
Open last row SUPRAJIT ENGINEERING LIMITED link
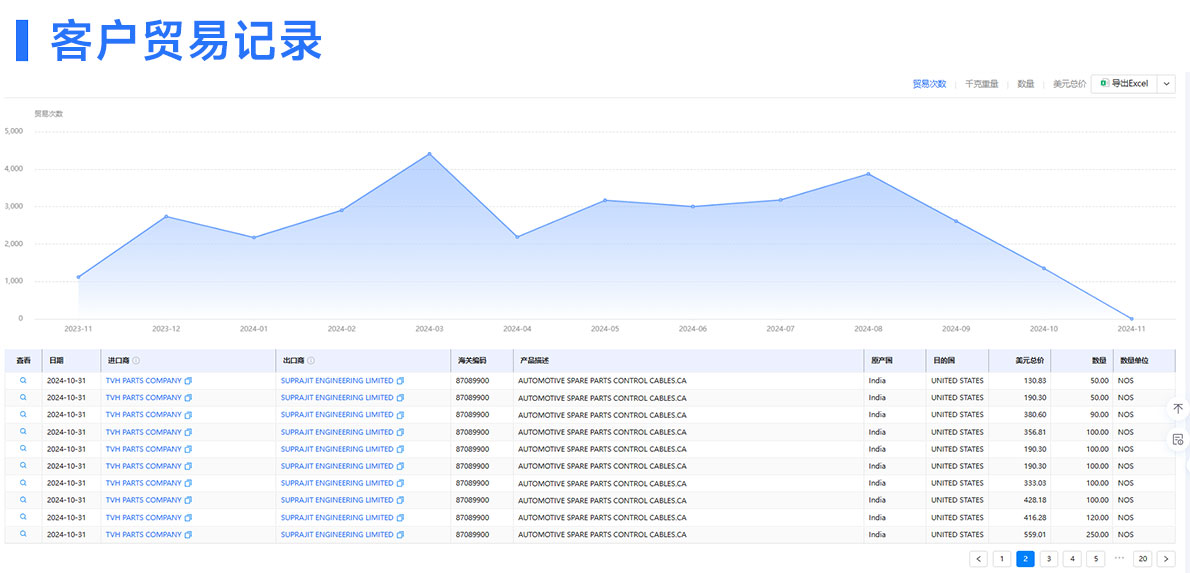click(336, 535)
